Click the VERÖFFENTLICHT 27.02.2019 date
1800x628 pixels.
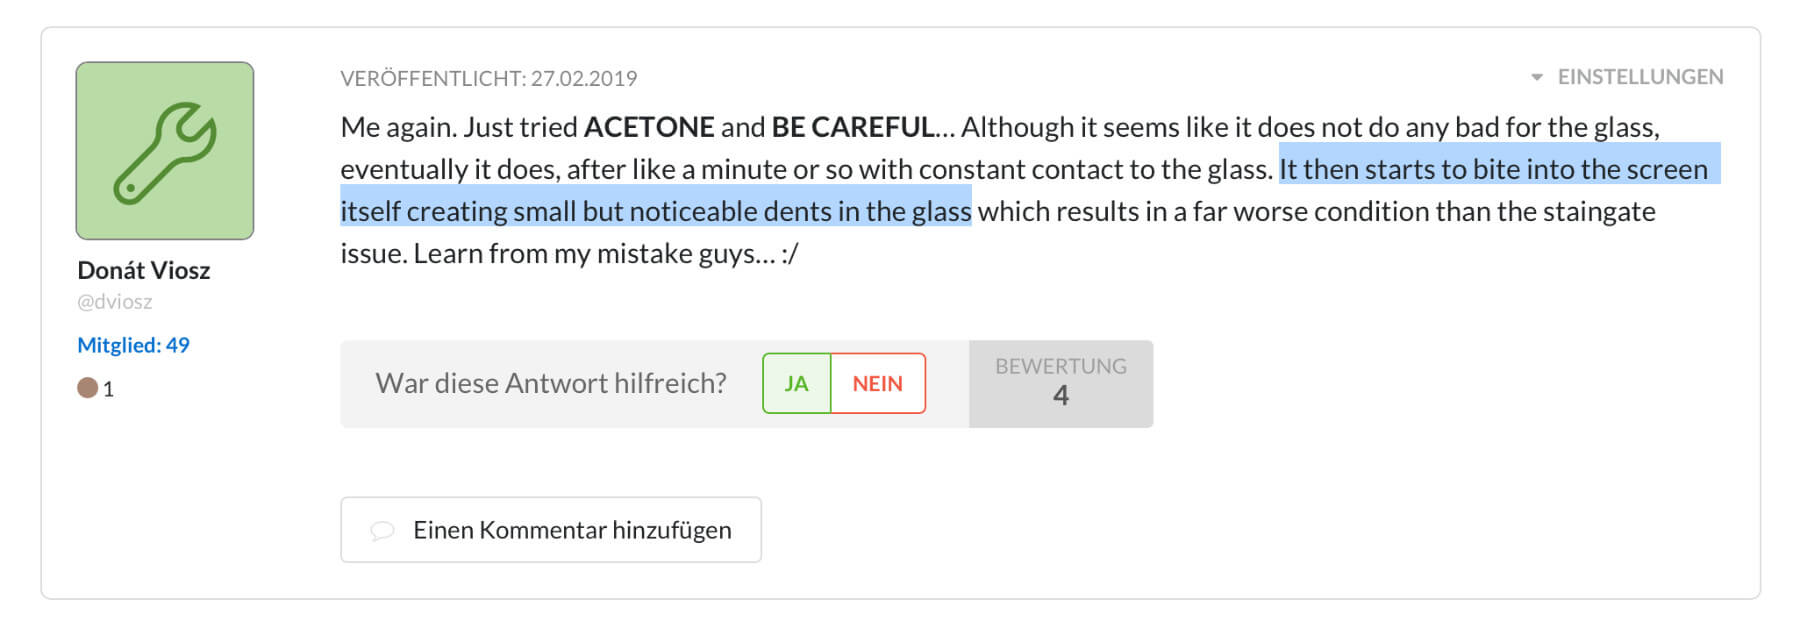pos(488,78)
